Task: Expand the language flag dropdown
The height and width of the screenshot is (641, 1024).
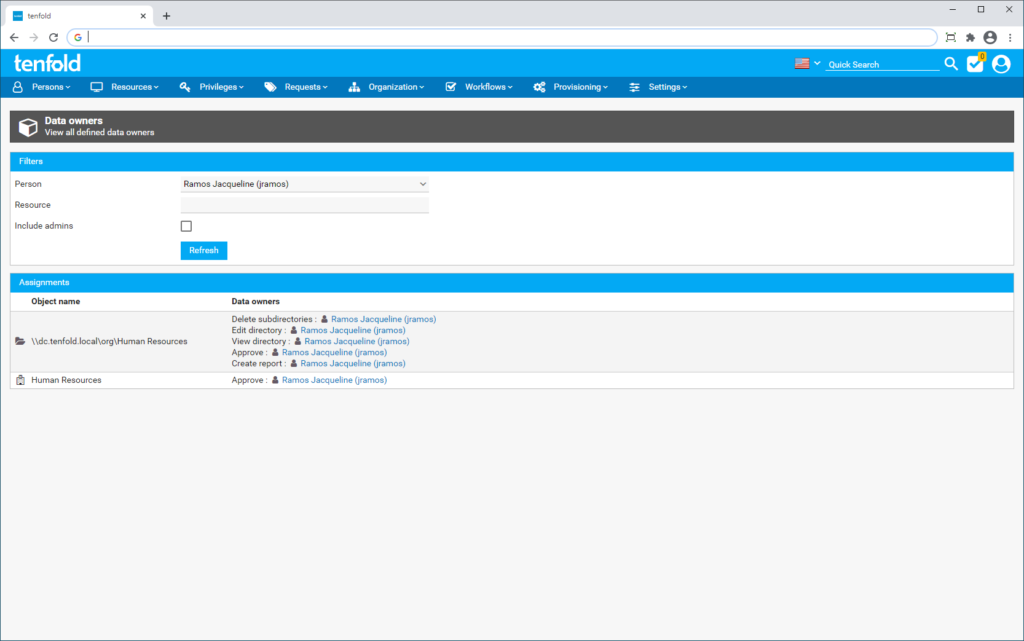Action: coord(805,61)
